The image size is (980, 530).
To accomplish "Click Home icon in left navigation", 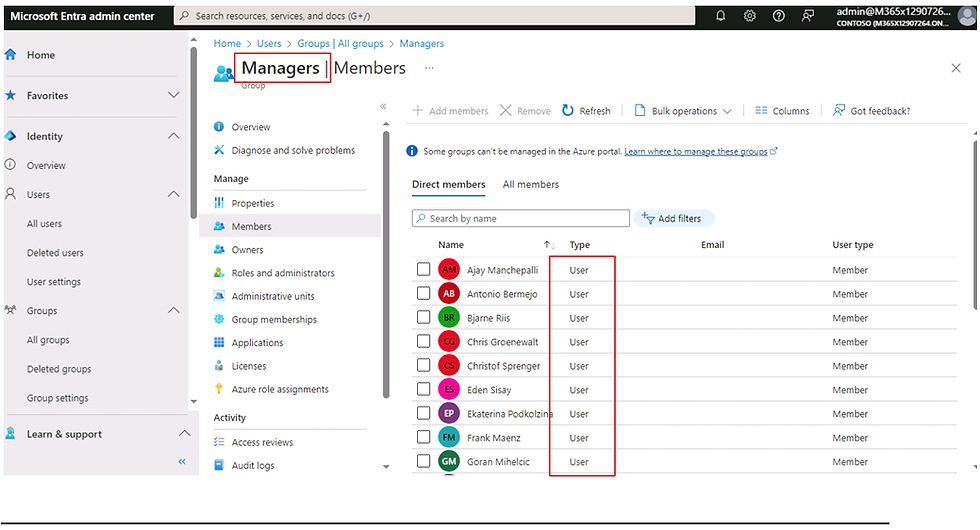I will (11, 55).
